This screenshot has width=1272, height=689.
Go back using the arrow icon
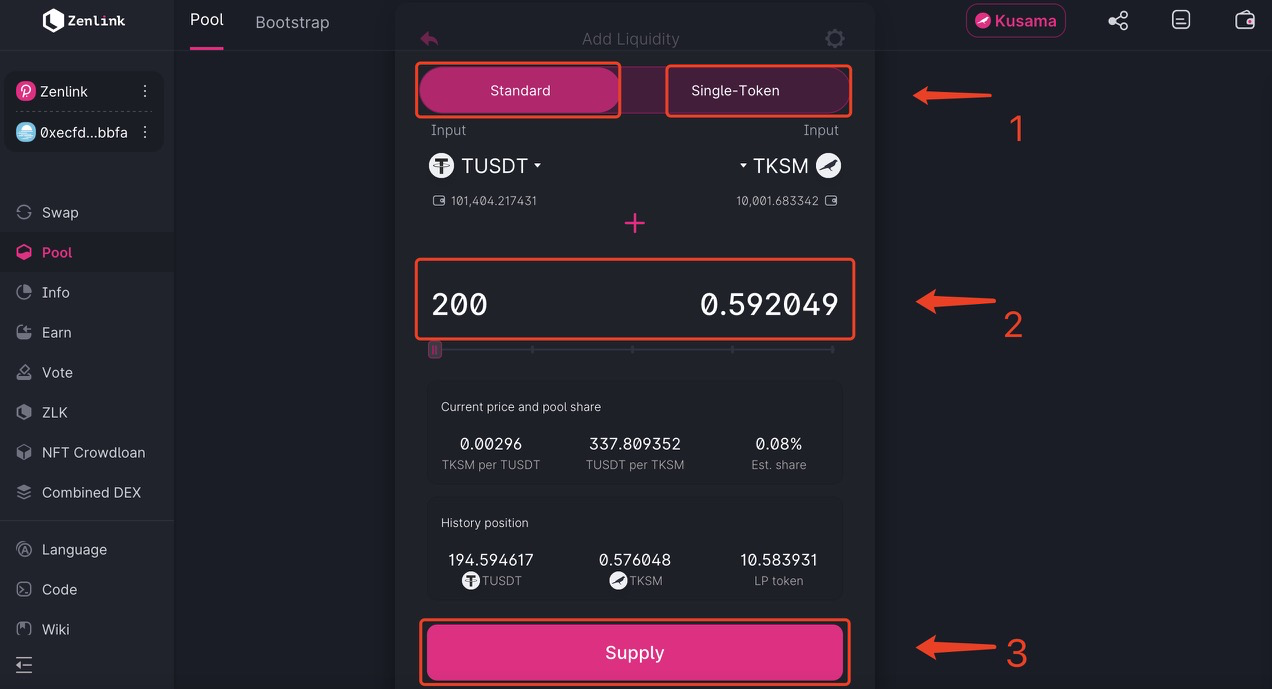pos(429,39)
